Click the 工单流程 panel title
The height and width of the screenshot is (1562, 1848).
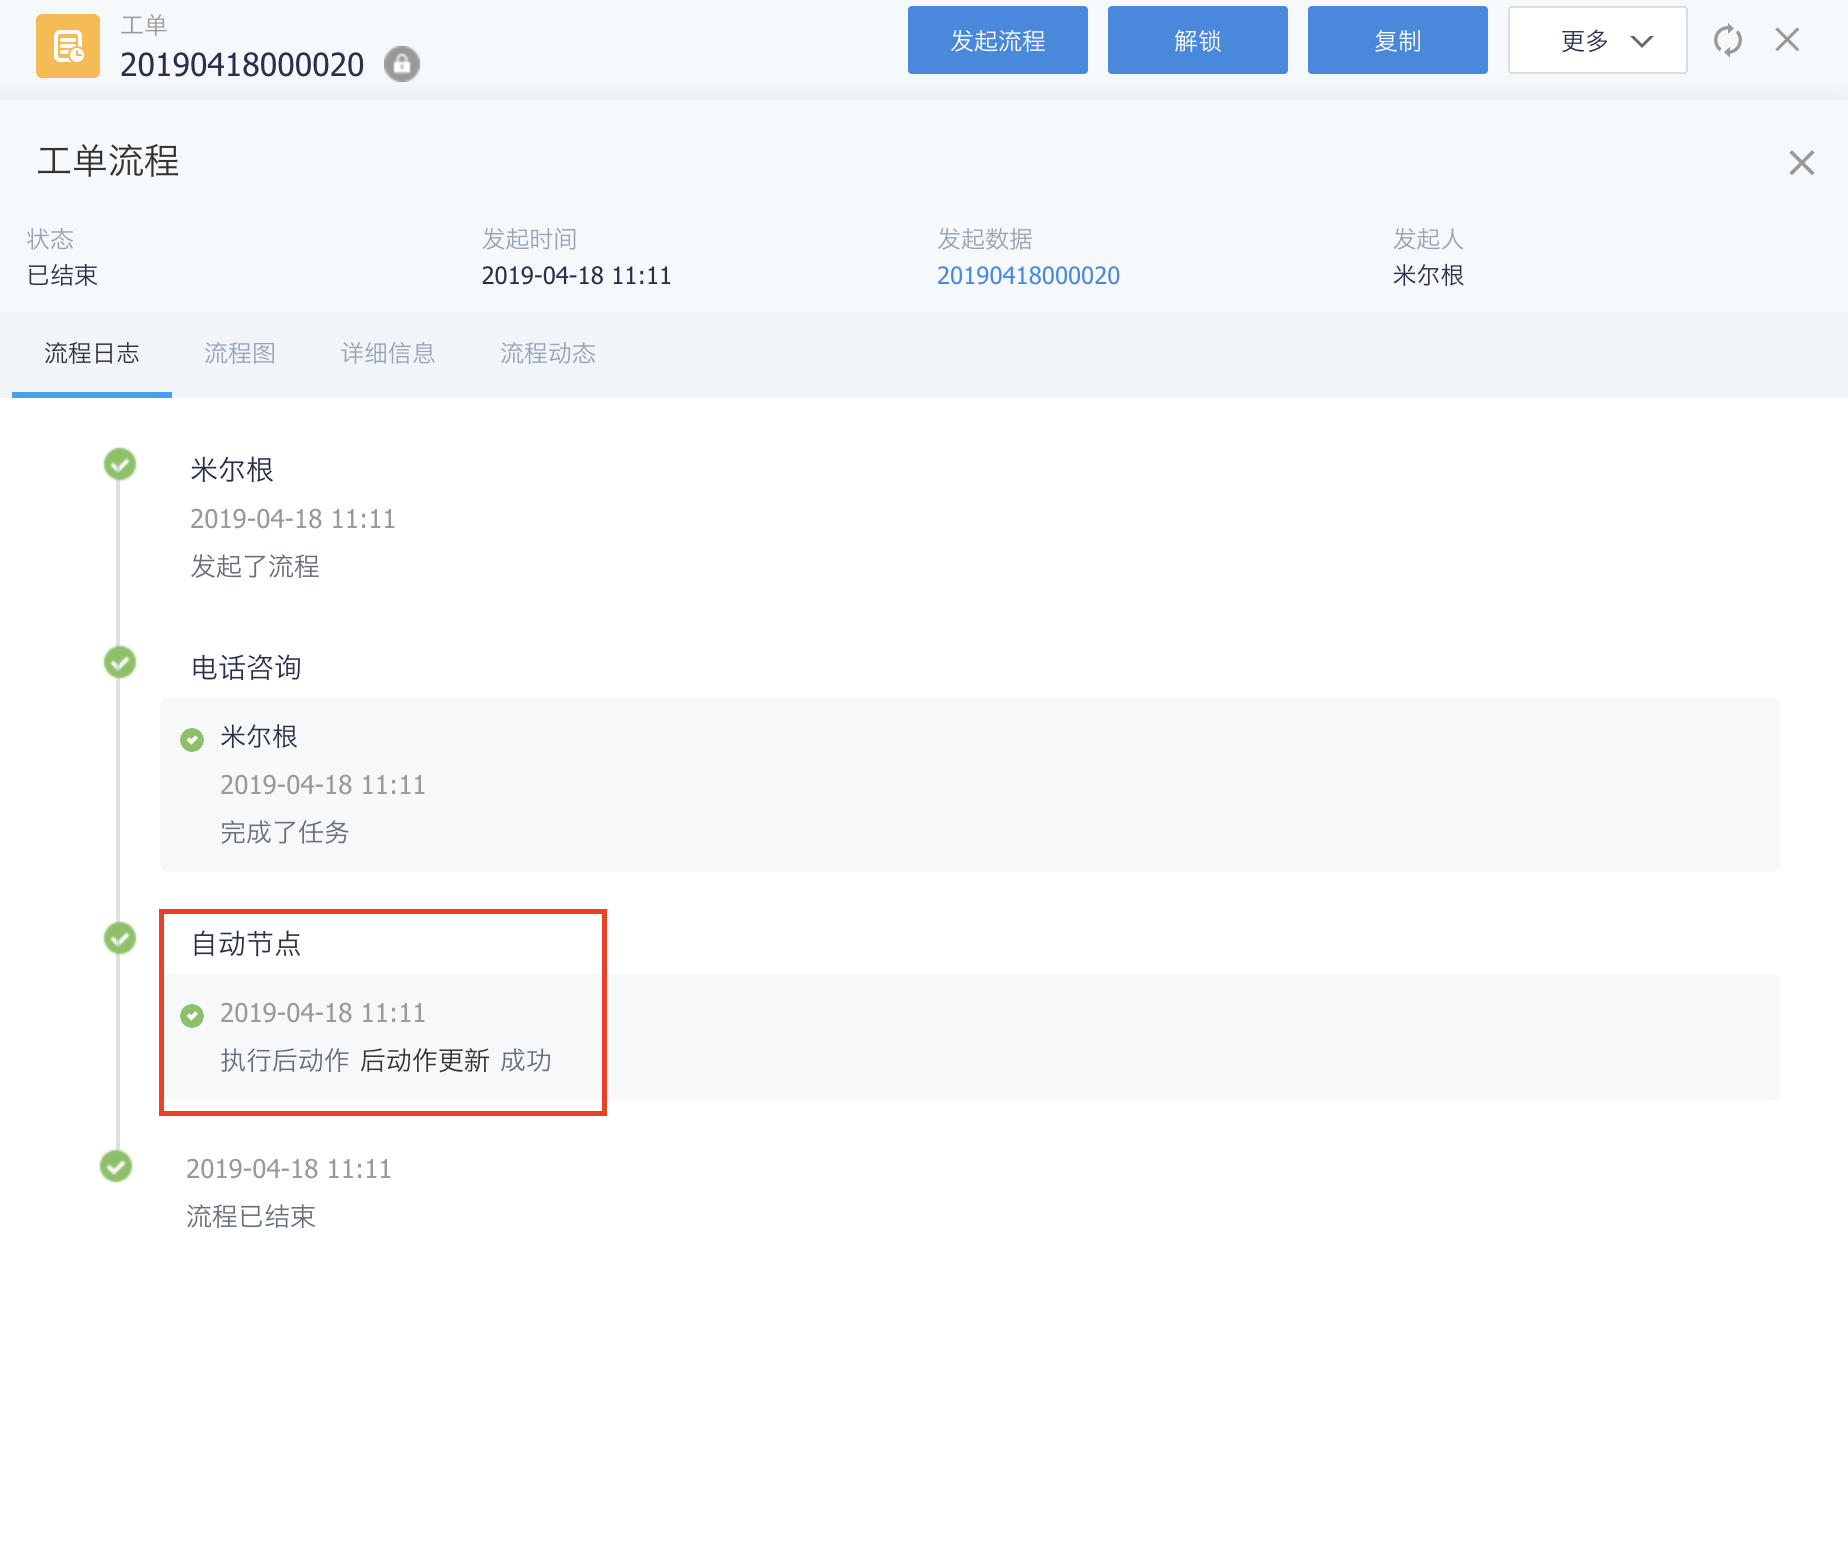tap(108, 161)
